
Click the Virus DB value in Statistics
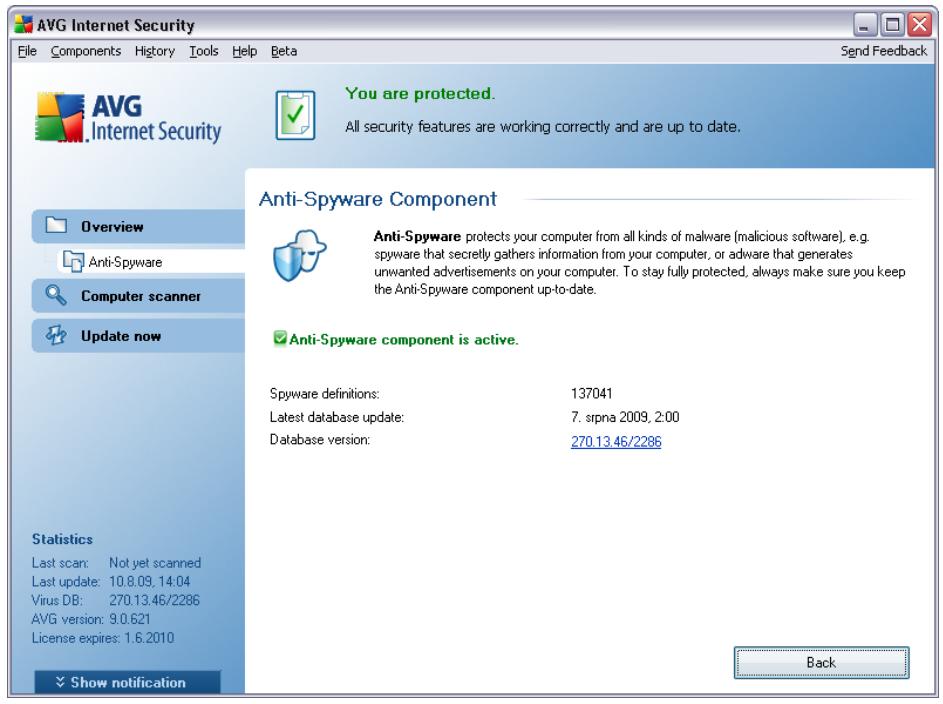[x=154, y=601]
